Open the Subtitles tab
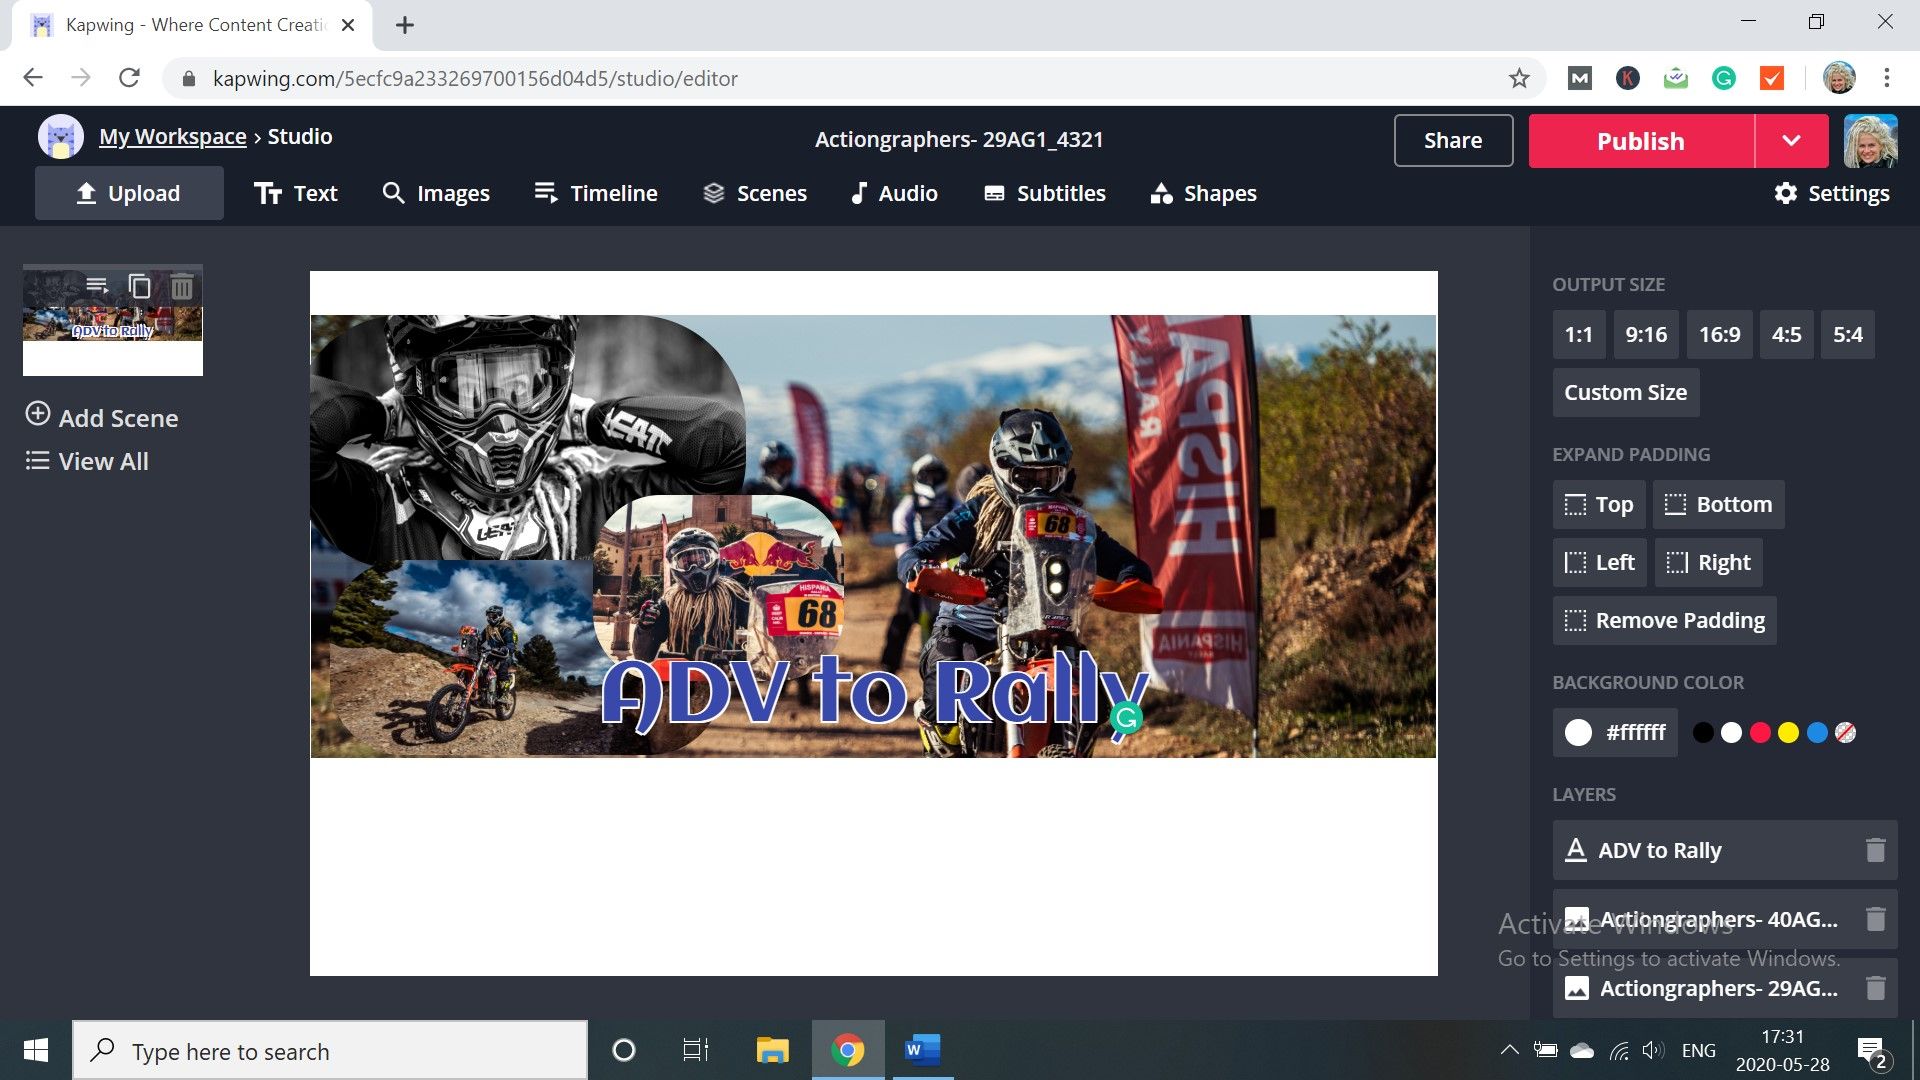Image resolution: width=1920 pixels, height=1080 pixels. (1045, 193)
